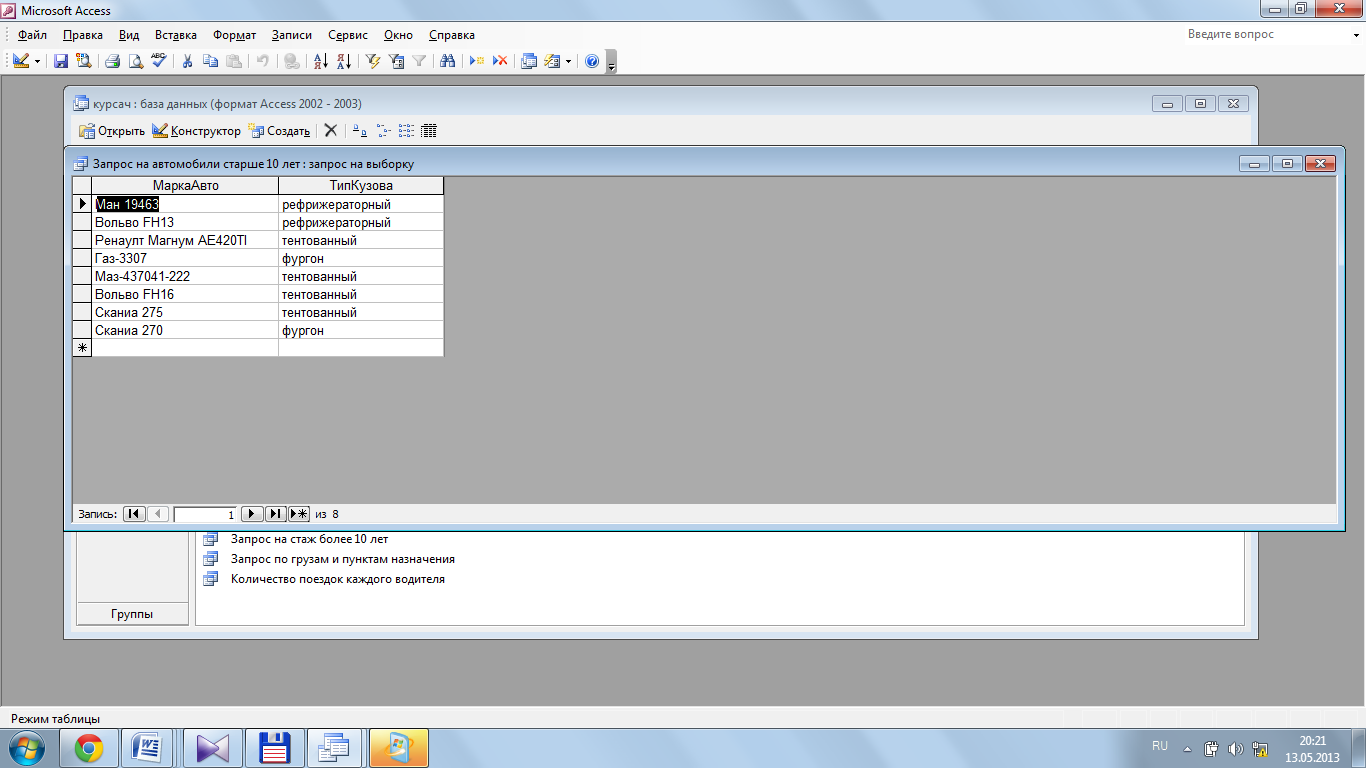Switch to Small Icons view in database window
1366x768 pixels.
pyautogui.click(x=383, y=131)
